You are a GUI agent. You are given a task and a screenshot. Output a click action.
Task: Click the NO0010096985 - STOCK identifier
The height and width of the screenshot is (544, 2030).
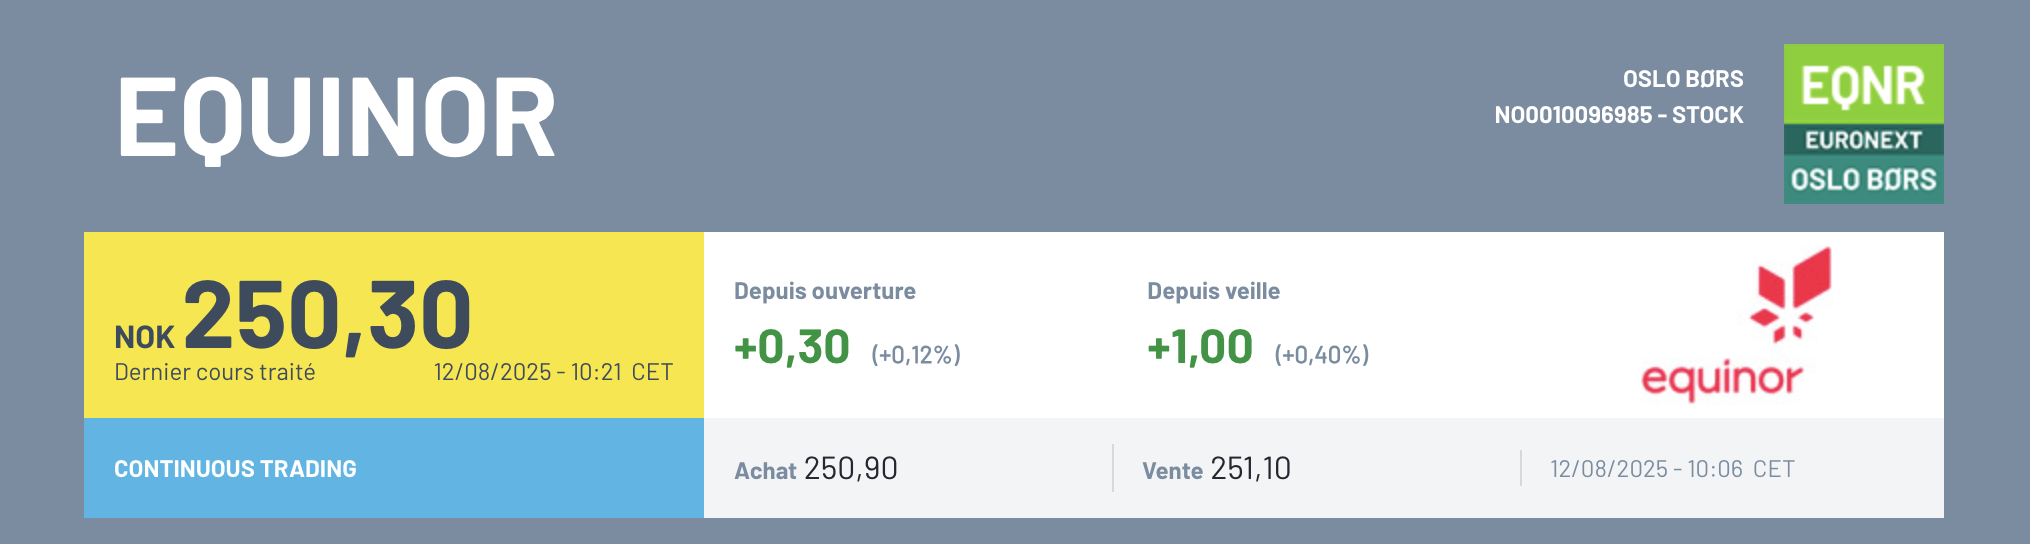point(1619,115)
